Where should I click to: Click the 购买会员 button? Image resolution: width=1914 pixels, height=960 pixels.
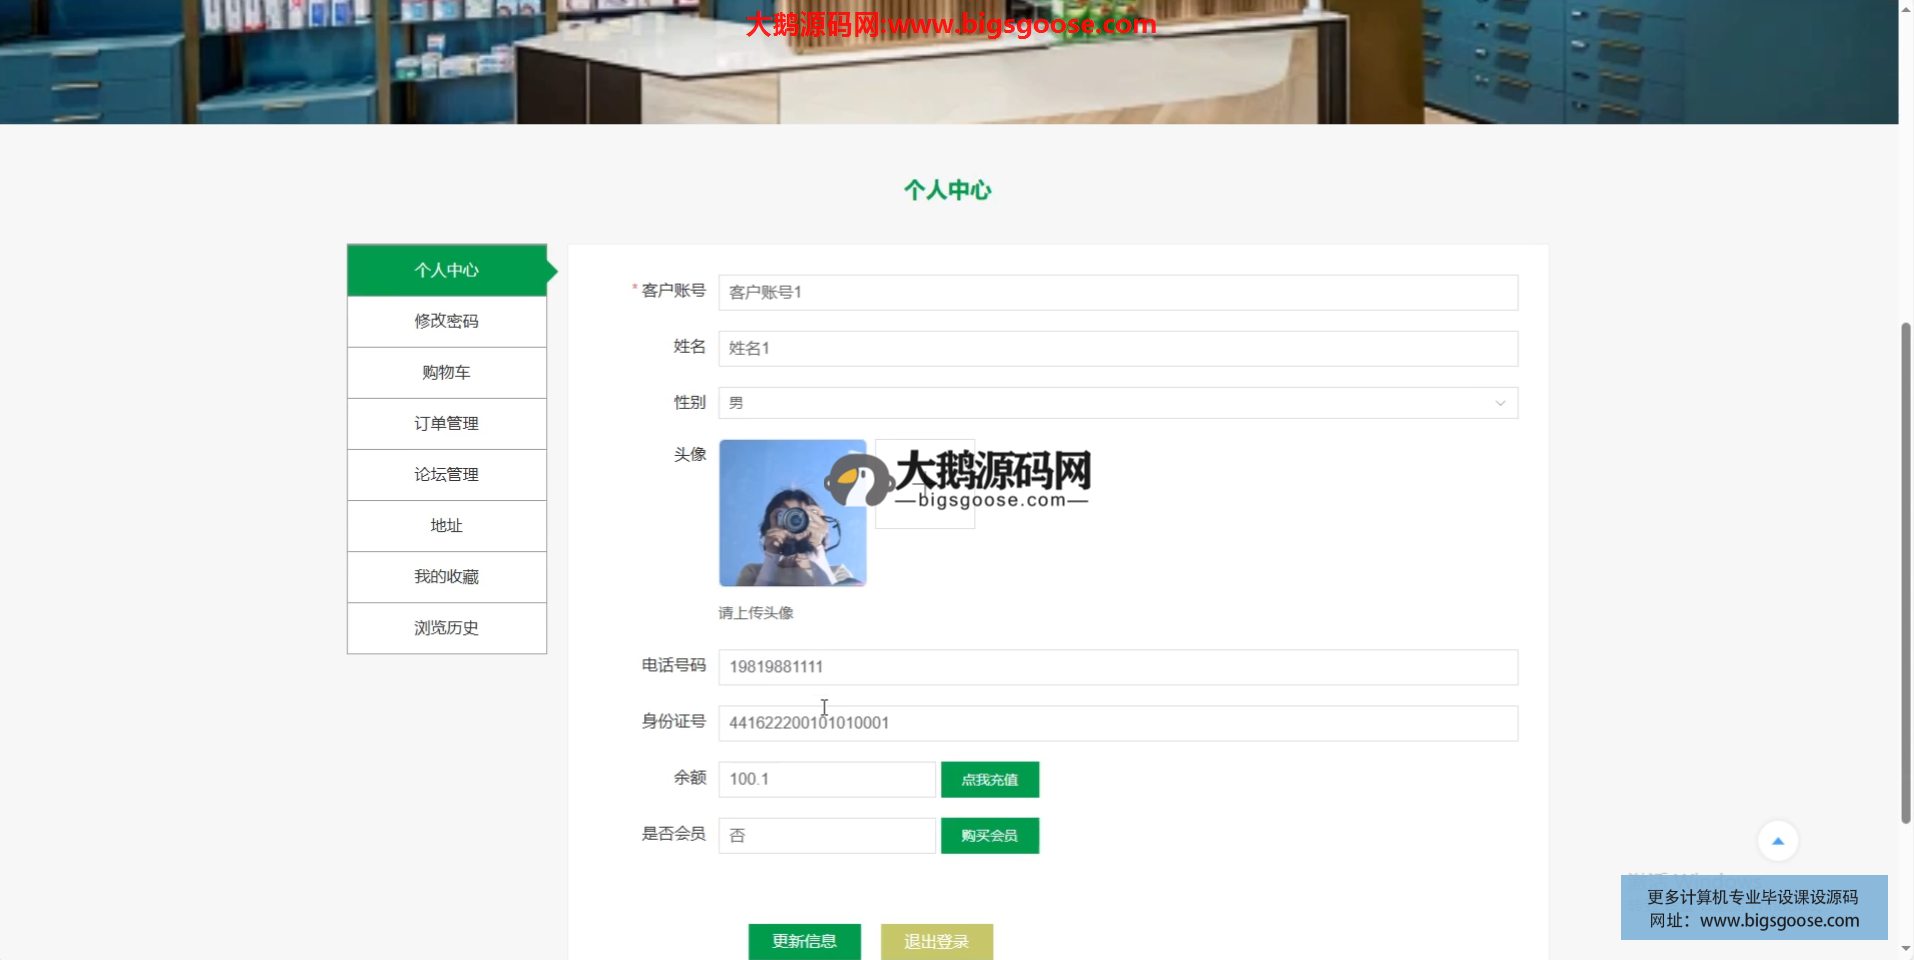(x=989, y=836)
